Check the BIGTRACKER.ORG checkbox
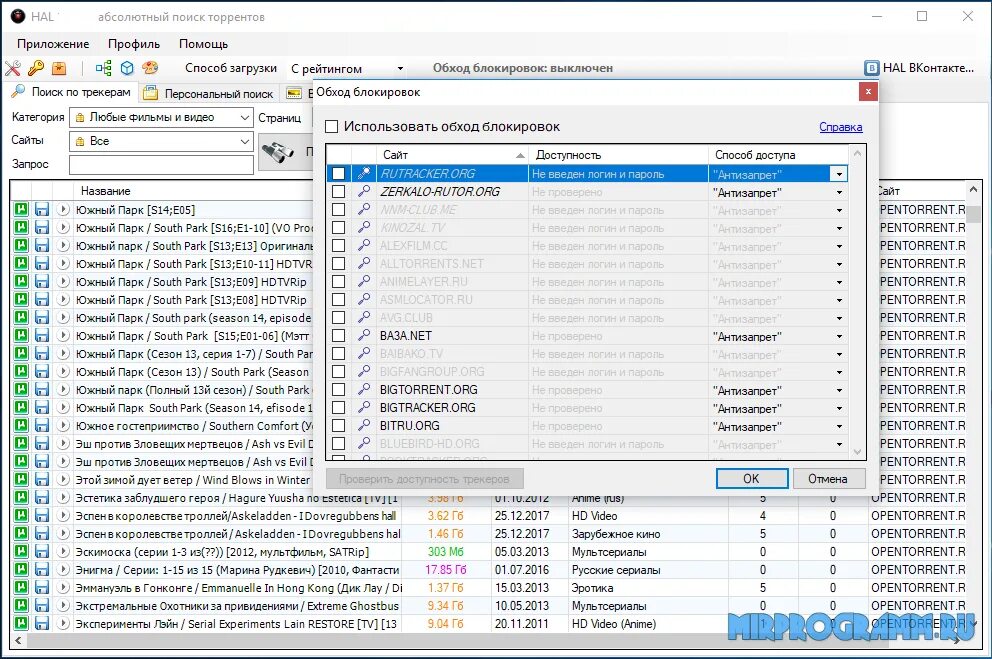Screen dimensions: 992x659 tap(338, 407)
